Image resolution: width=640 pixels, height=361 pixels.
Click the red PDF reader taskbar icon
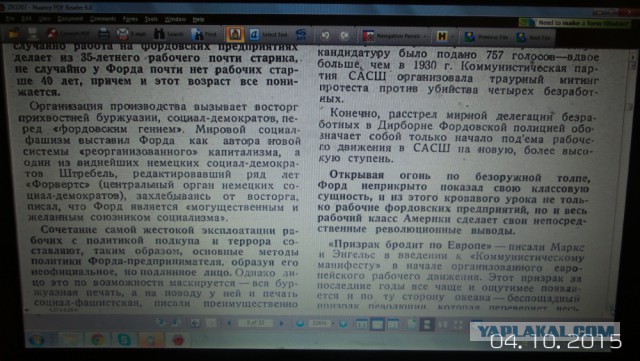pyautogui.click(x=178, y=340)
